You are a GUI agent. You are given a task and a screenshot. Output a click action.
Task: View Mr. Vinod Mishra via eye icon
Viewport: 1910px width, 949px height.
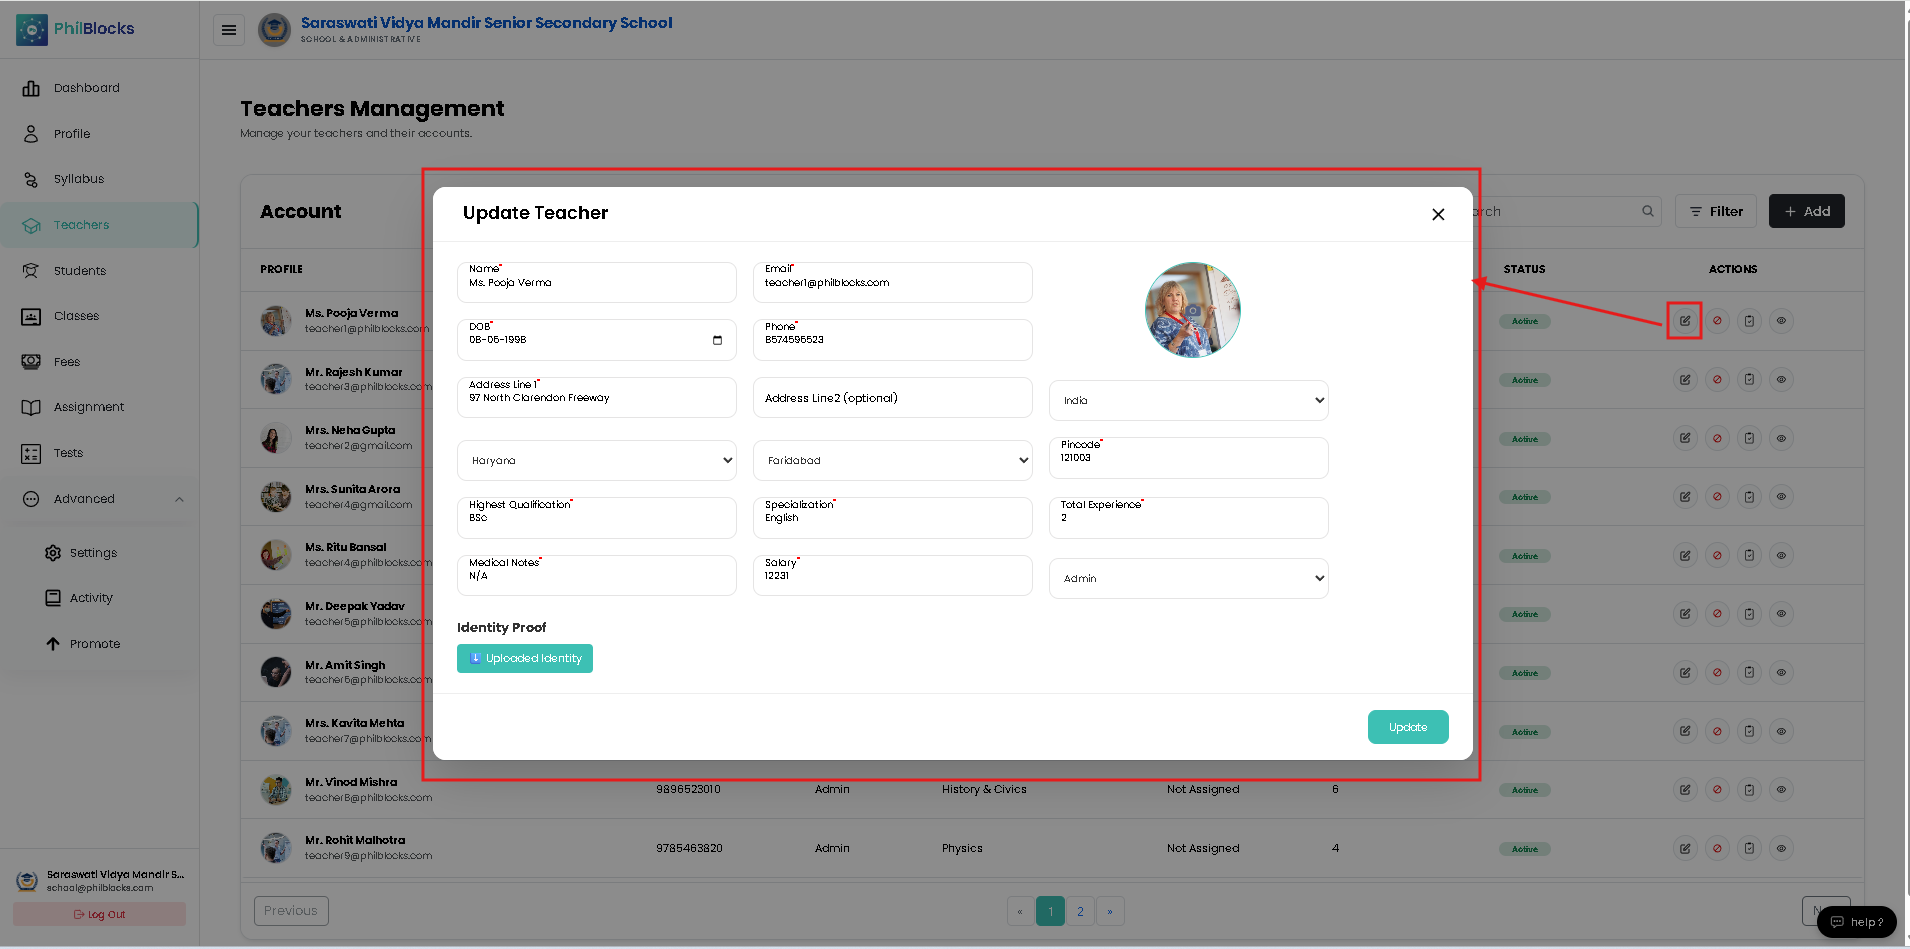(1781, 790)
